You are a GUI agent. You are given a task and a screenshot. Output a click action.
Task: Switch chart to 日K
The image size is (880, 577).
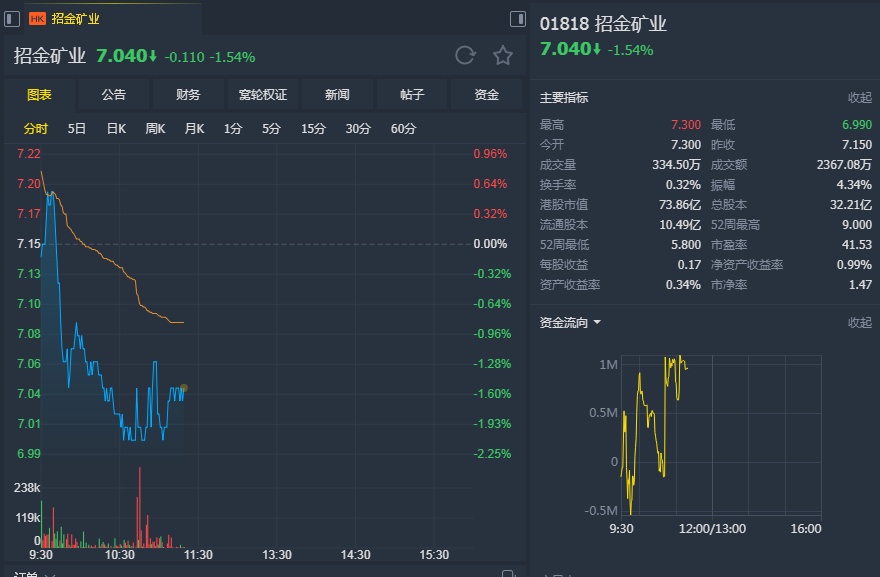point(116,129)
